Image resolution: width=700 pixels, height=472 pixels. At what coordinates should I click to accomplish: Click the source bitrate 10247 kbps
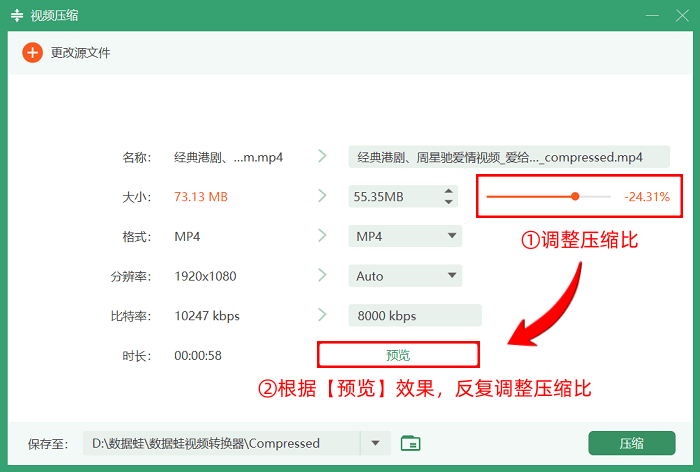tap(207, 316)
